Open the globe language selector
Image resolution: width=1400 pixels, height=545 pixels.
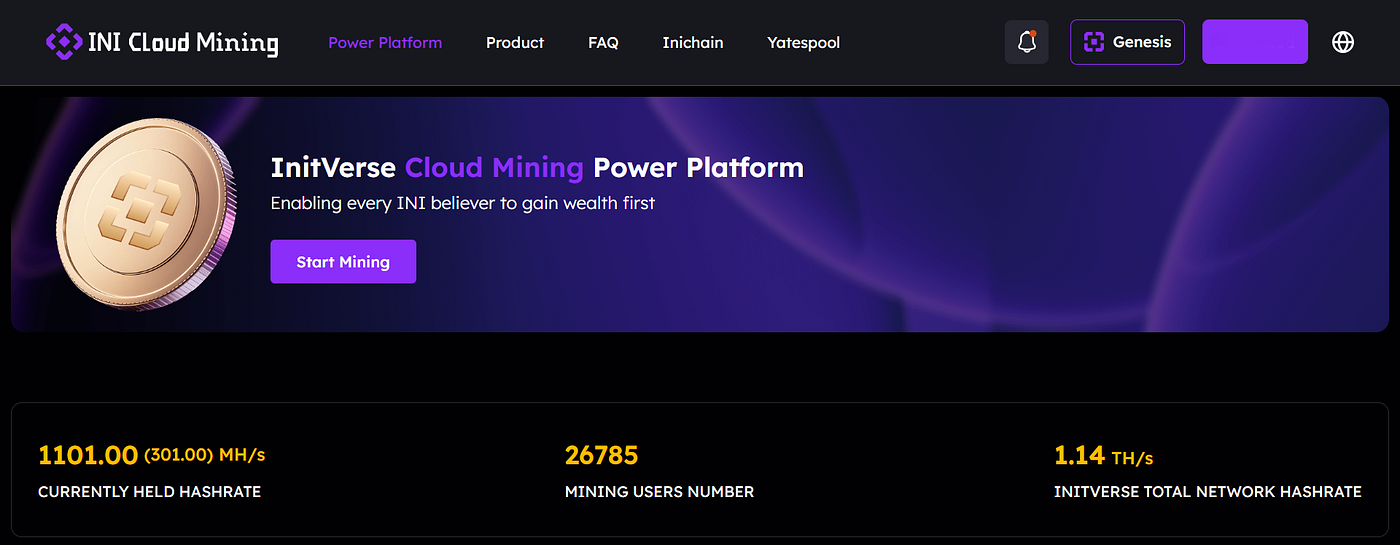1343,42
